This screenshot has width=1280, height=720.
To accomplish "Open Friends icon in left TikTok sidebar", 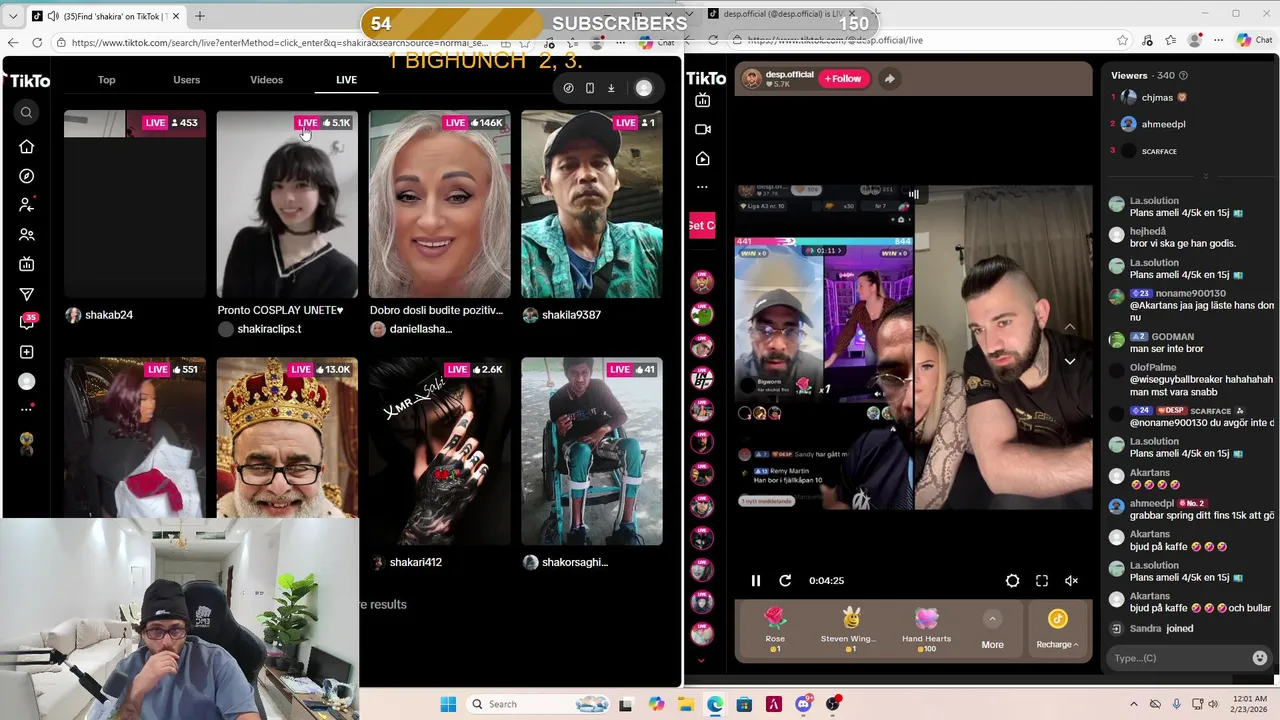I will [27, 235].
